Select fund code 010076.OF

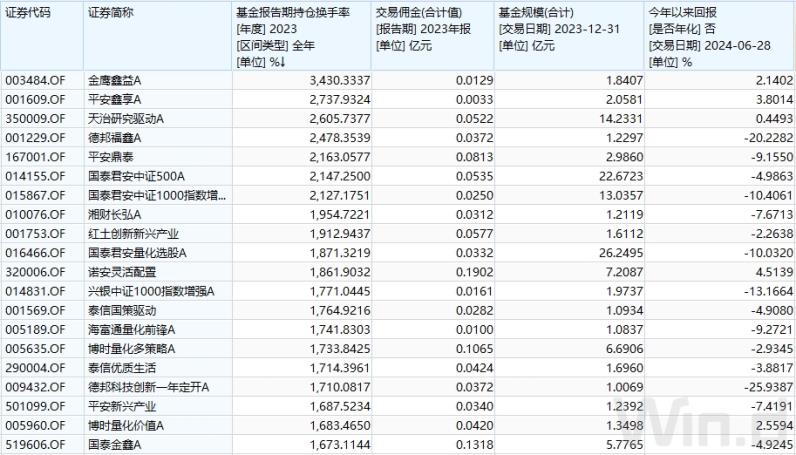point(36,215)
